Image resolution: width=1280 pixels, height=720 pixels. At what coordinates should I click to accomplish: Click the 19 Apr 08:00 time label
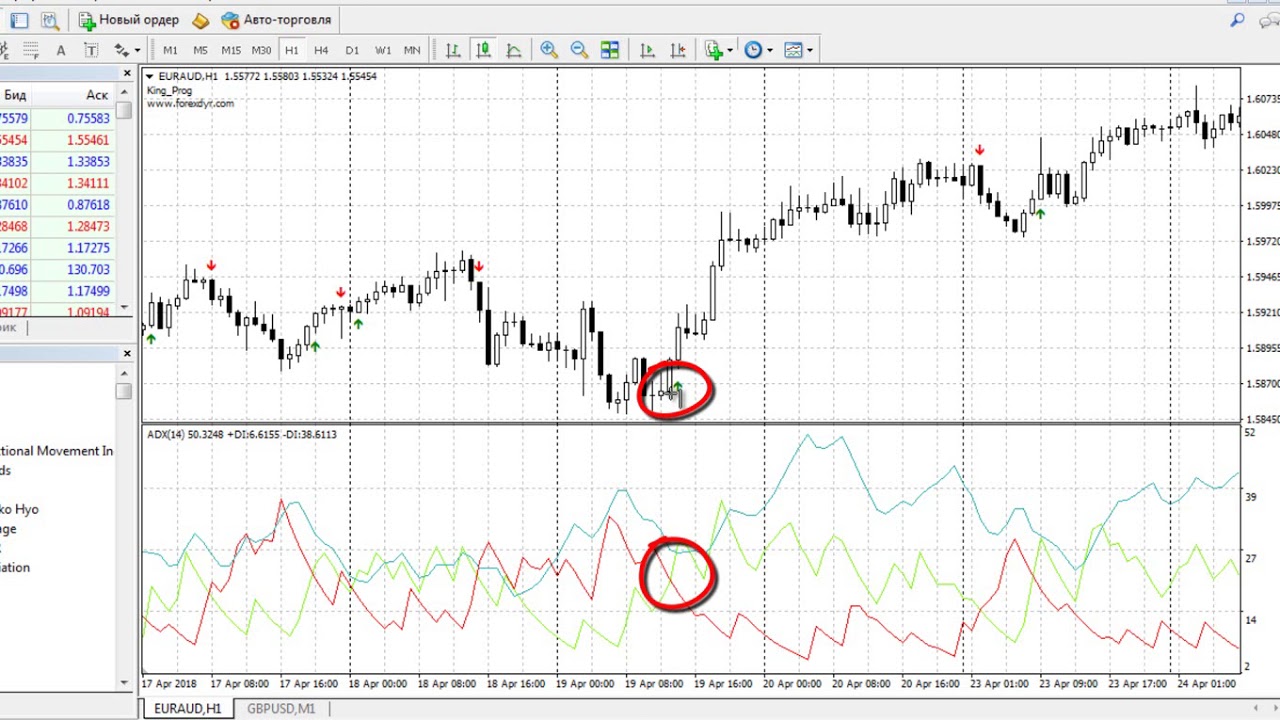pyautogui.click(x=656, y=684)
